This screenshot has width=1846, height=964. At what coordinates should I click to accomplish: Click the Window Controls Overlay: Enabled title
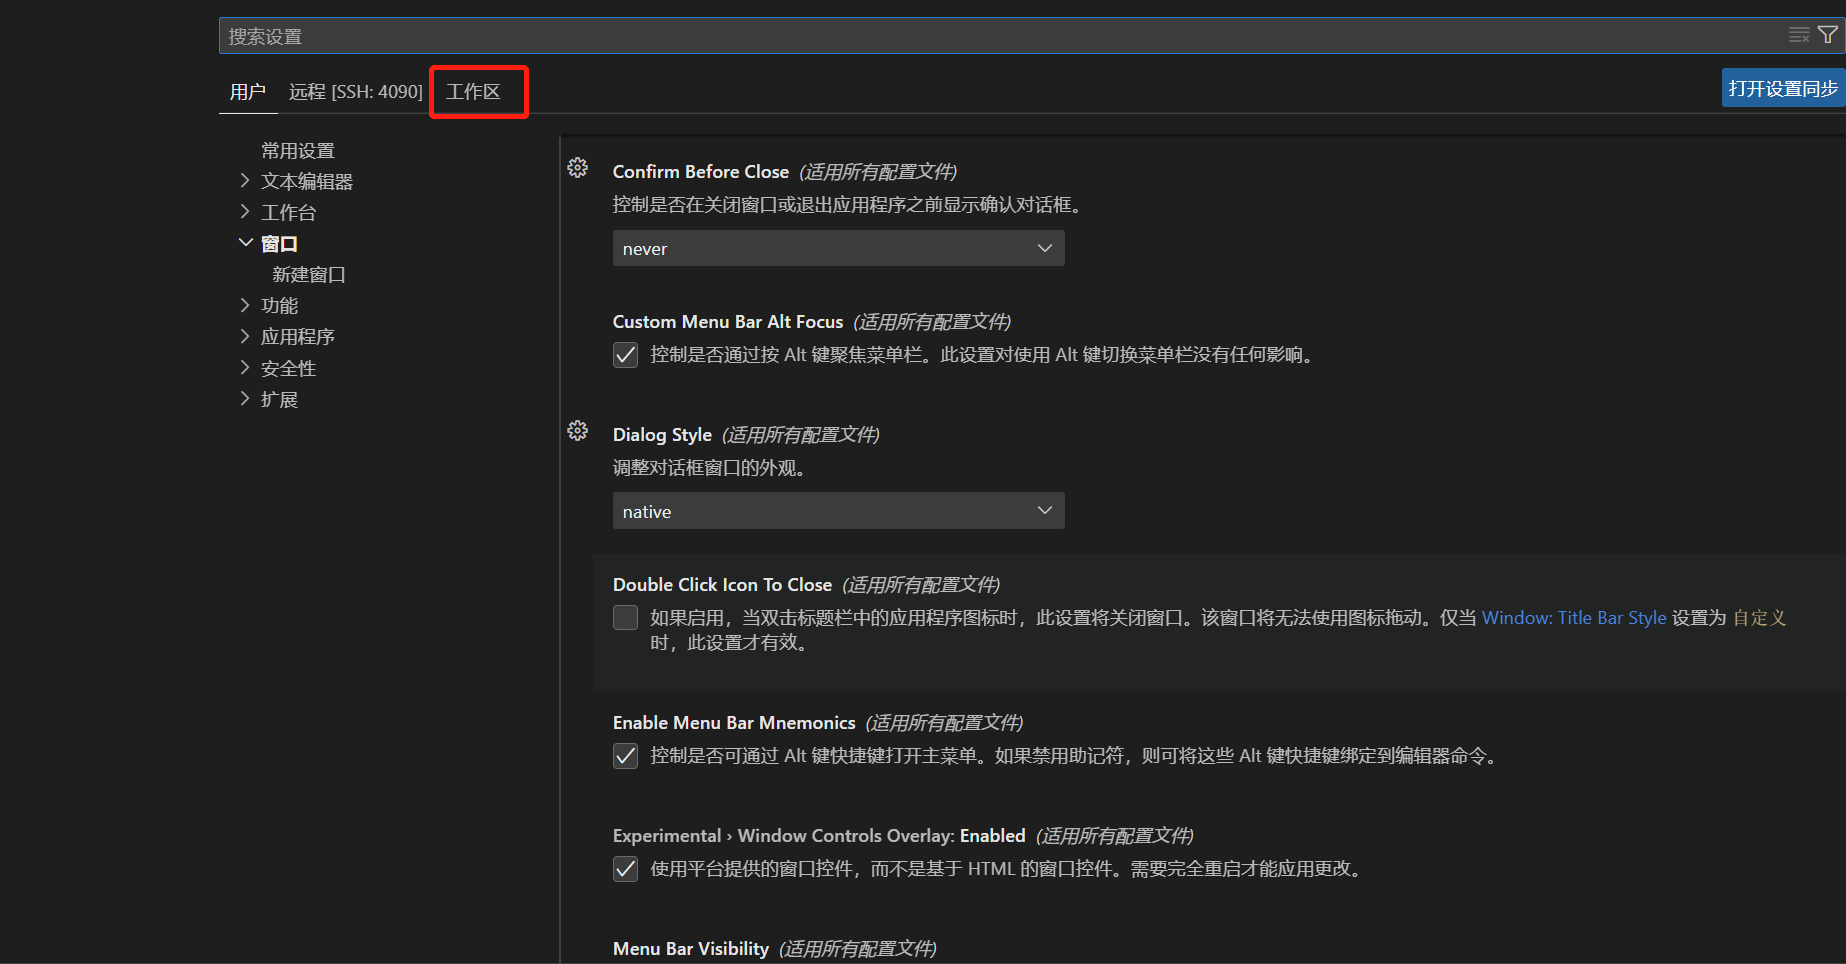click(819, 836)
